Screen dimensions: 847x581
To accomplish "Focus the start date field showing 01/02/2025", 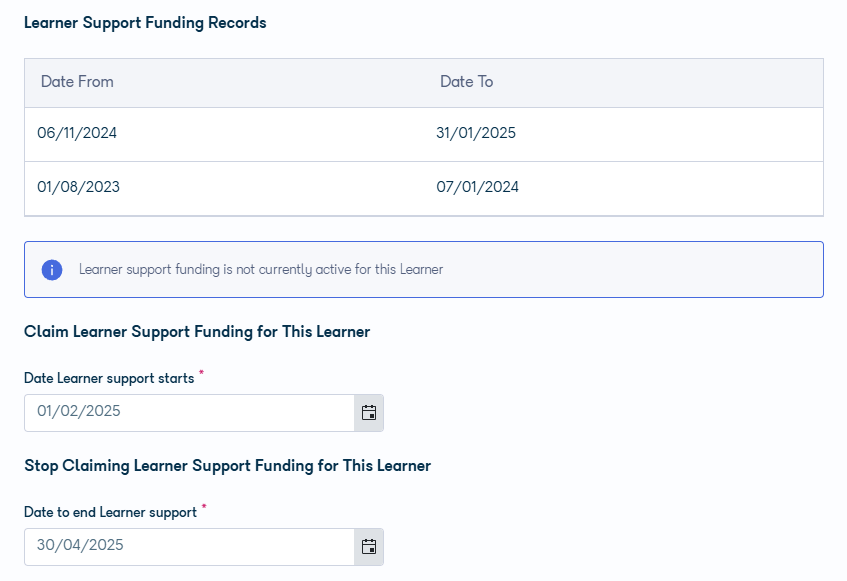I will point(190,413).
